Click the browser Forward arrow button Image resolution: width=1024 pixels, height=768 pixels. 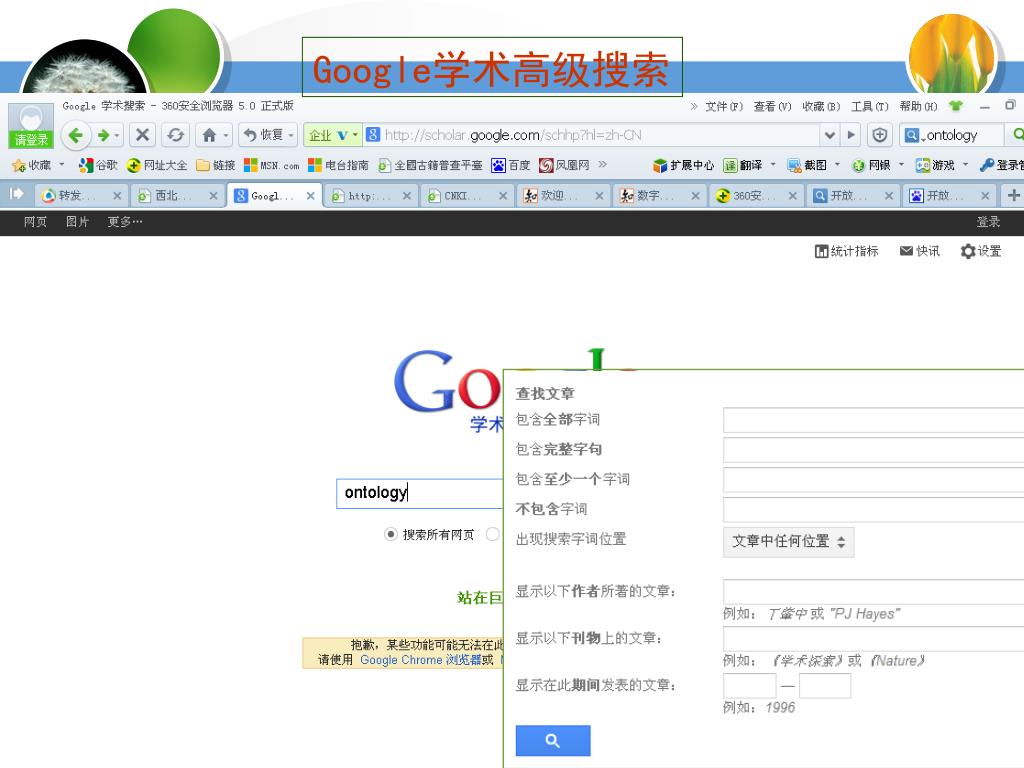(103, 135)
